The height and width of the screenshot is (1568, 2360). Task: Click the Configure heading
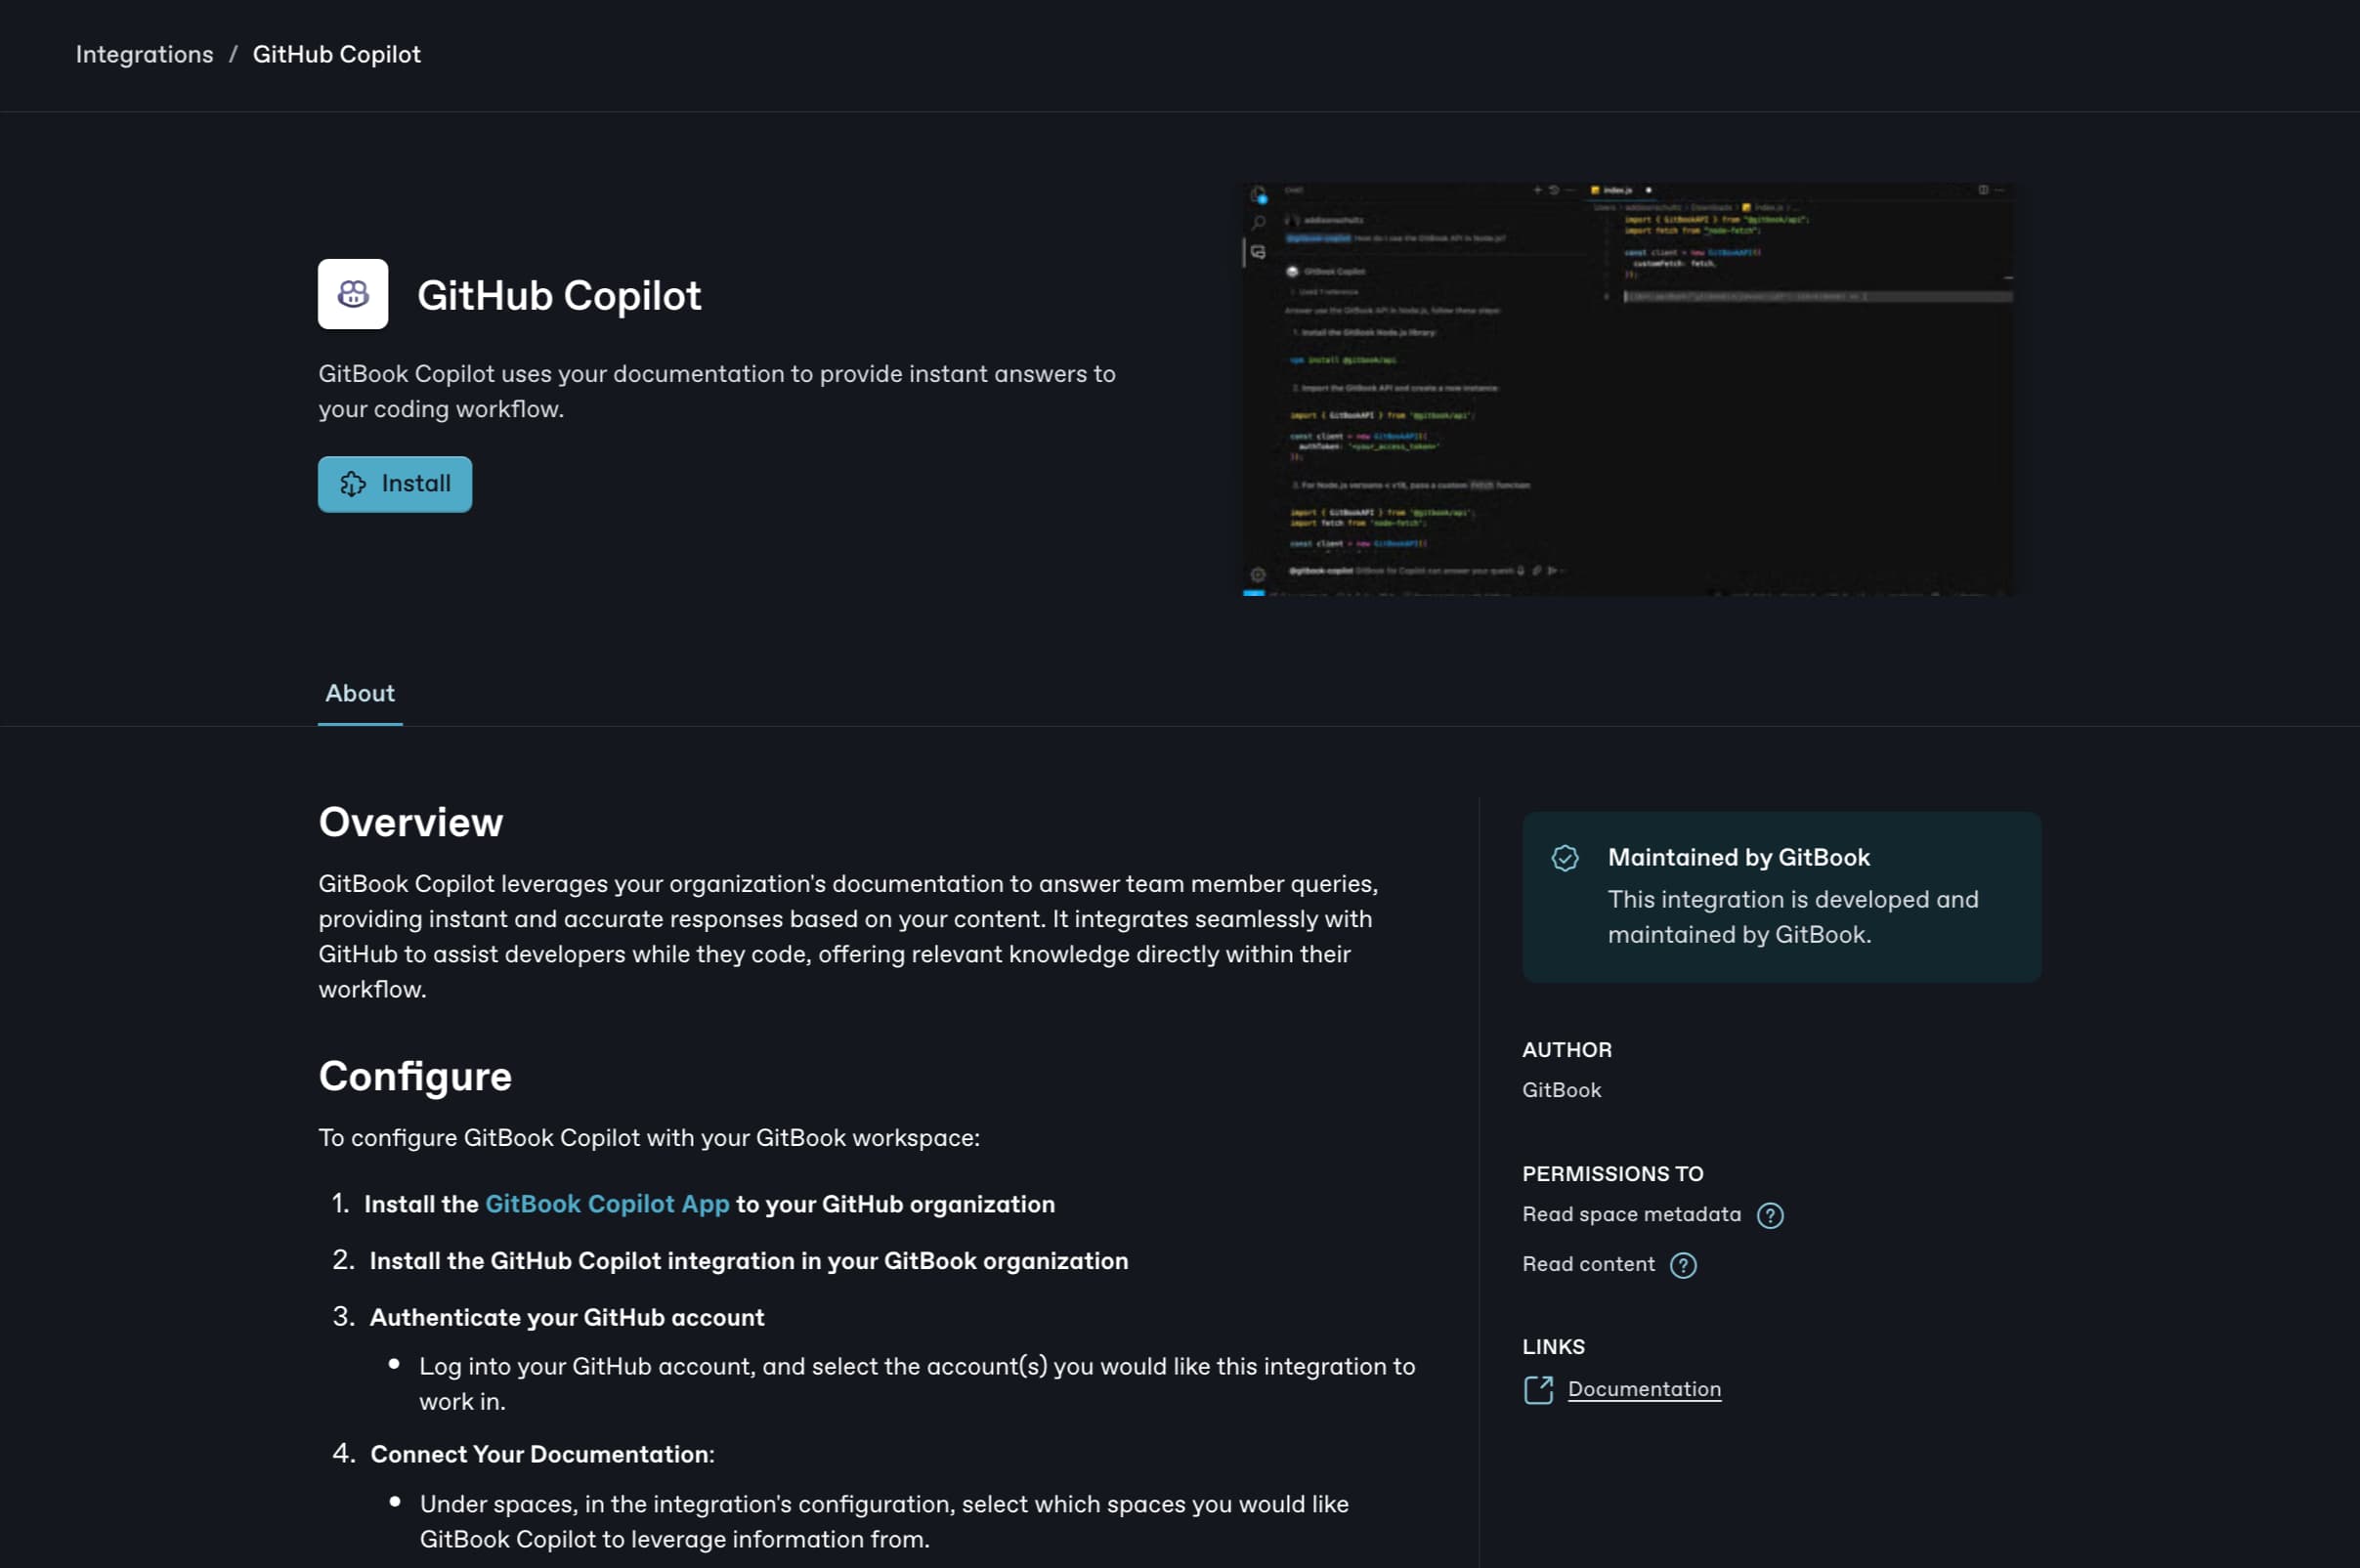[415, 1076]
